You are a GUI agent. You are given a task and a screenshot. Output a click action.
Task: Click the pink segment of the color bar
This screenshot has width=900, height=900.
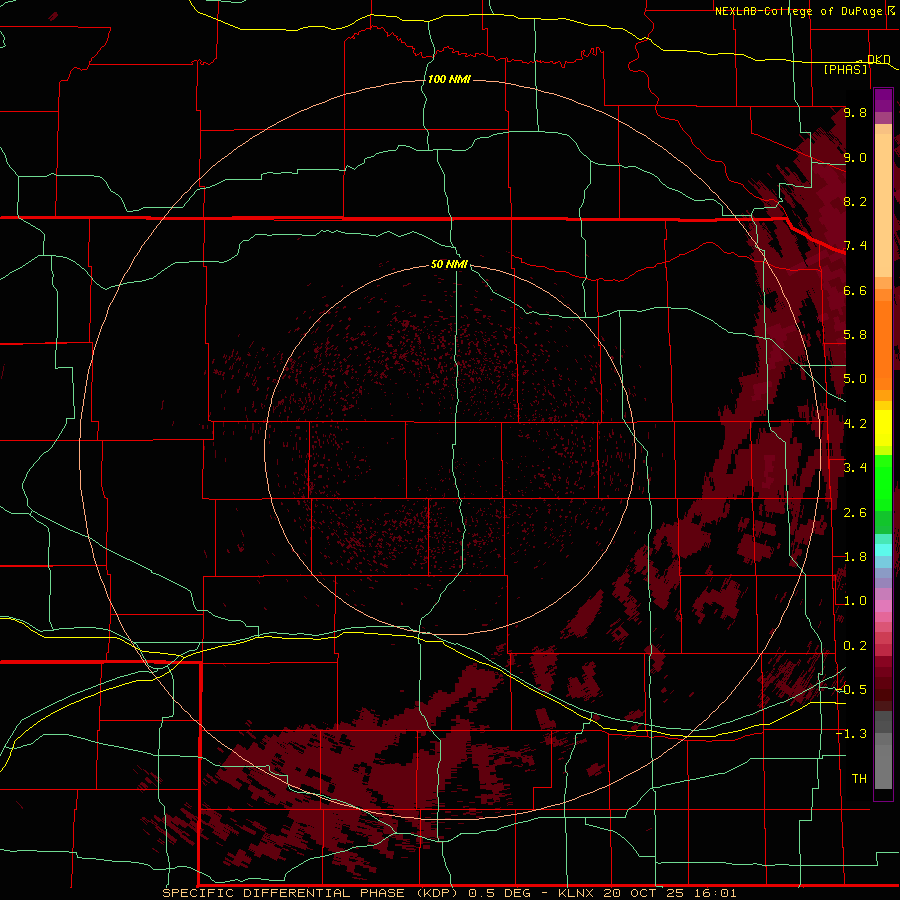pyautogui.click(x=883, y=606)
